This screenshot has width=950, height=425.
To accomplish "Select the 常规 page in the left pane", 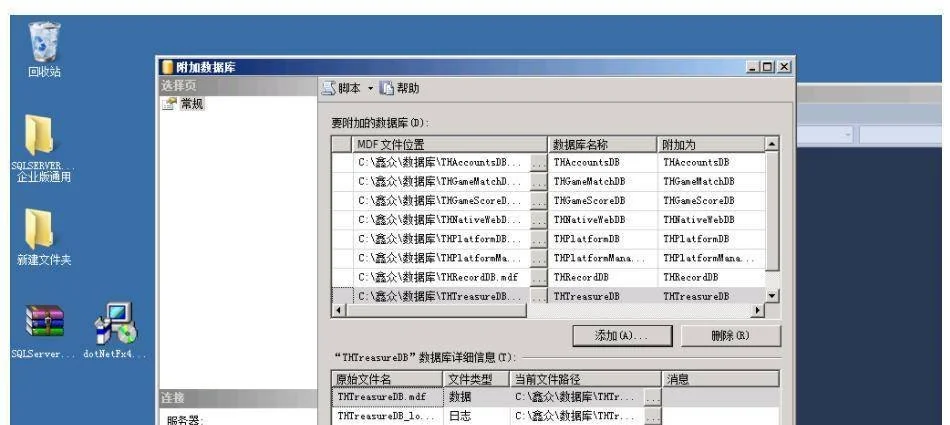I will point(190,104).
